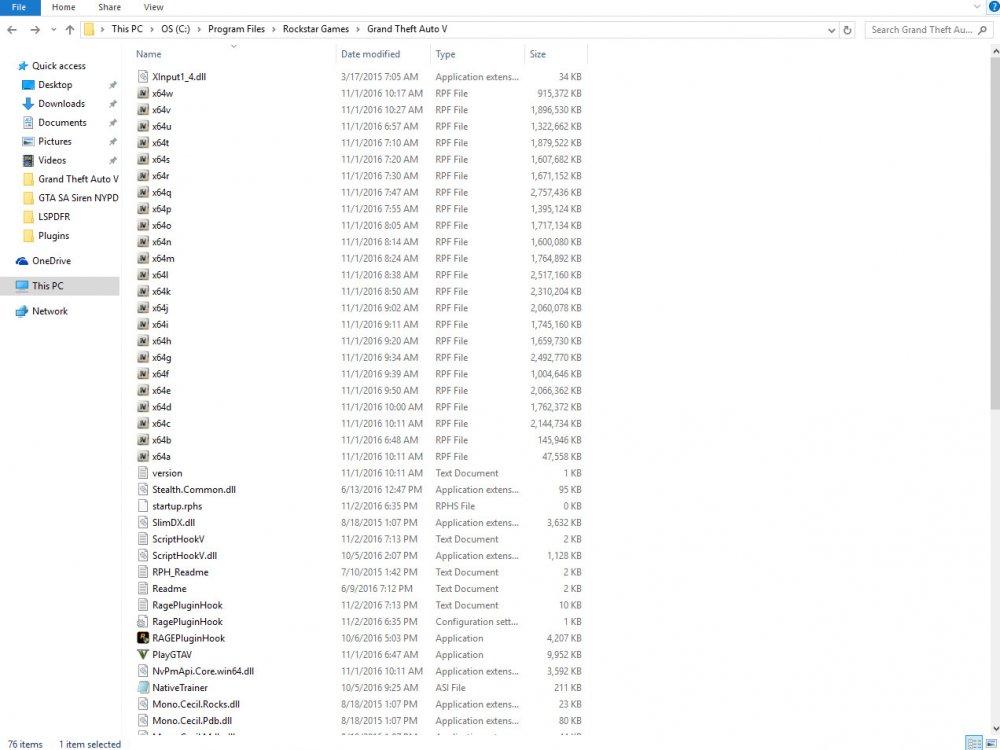Open Desktop in navigation pane
This screenshot has width=1000, height=750.
[x=55, y=85]
